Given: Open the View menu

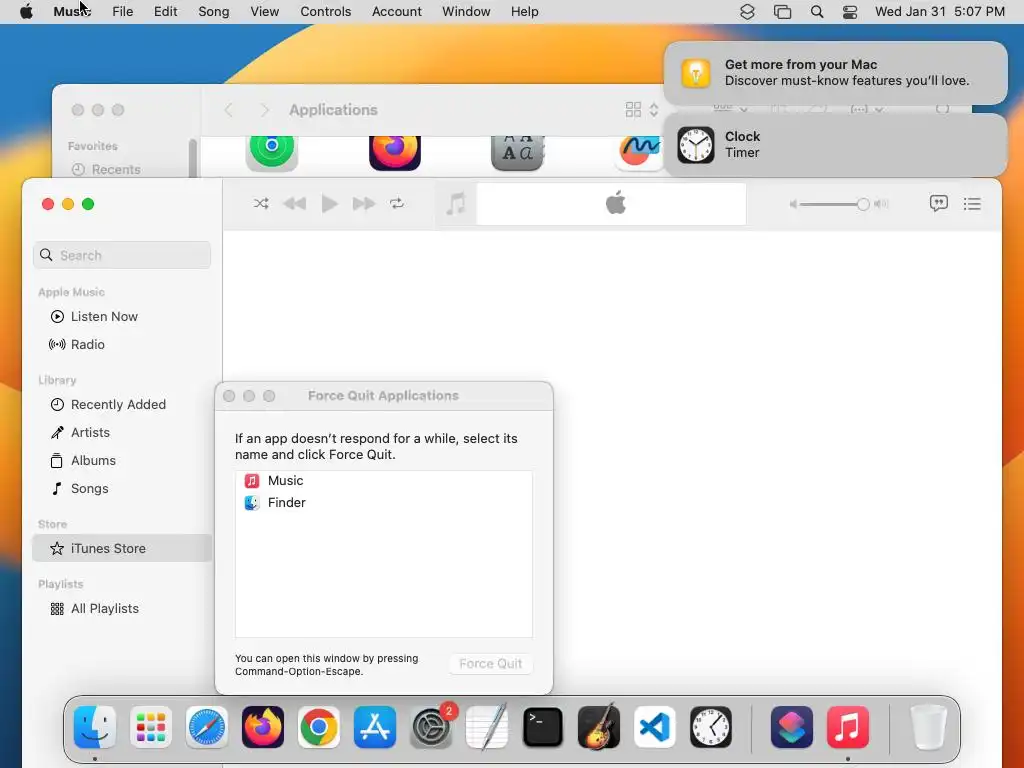Looking at the screenshot, I should pyautogui.click(x=264, y=12).
